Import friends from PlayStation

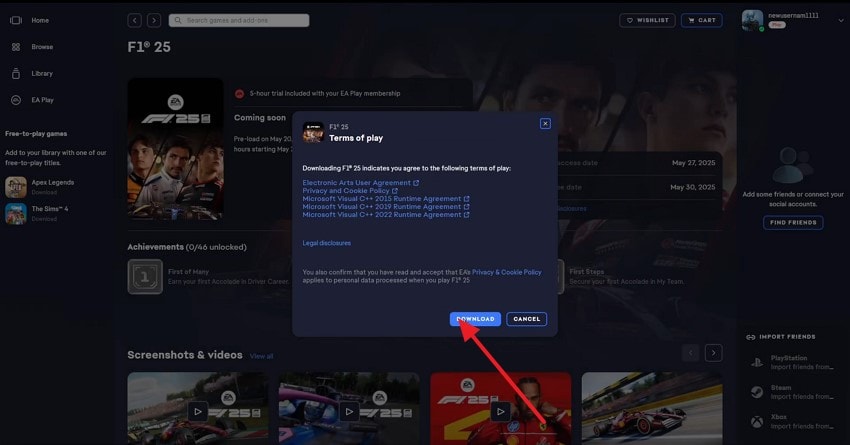tap(793, 363)
